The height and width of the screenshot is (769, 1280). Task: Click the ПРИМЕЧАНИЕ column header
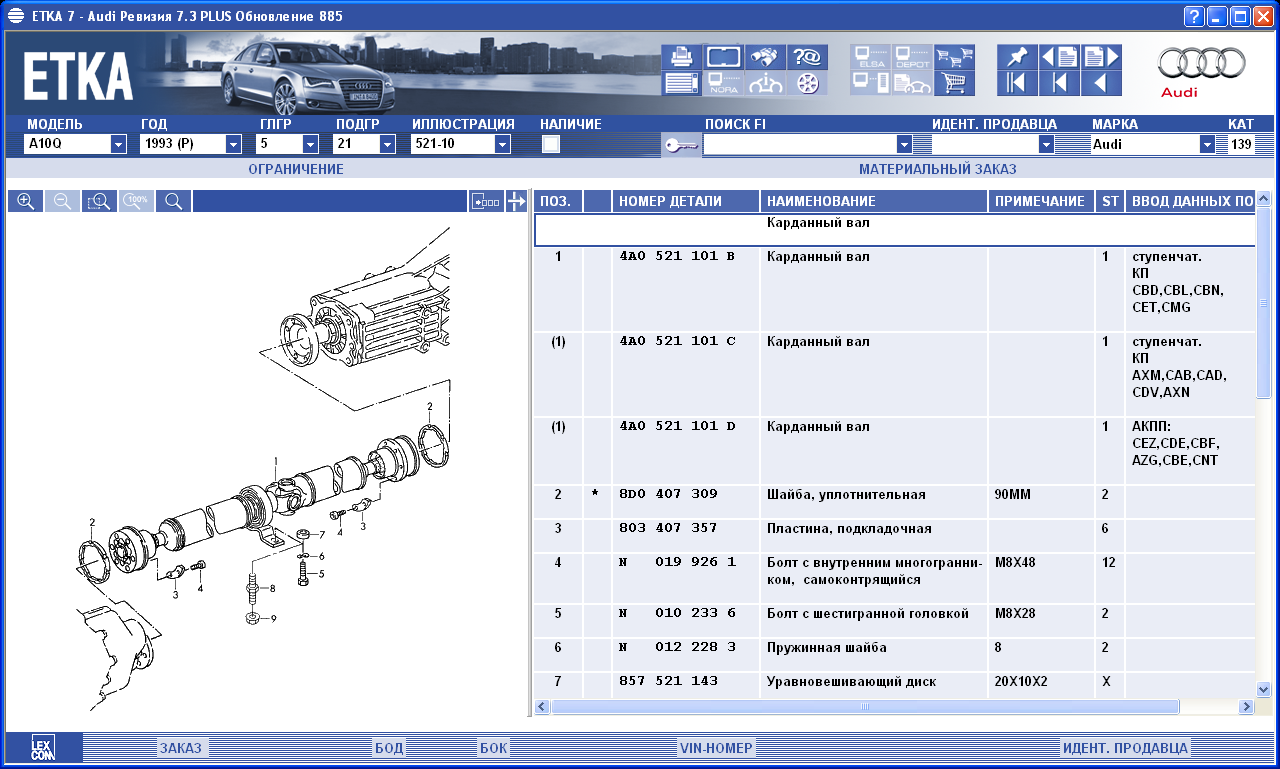[1041, 201]
